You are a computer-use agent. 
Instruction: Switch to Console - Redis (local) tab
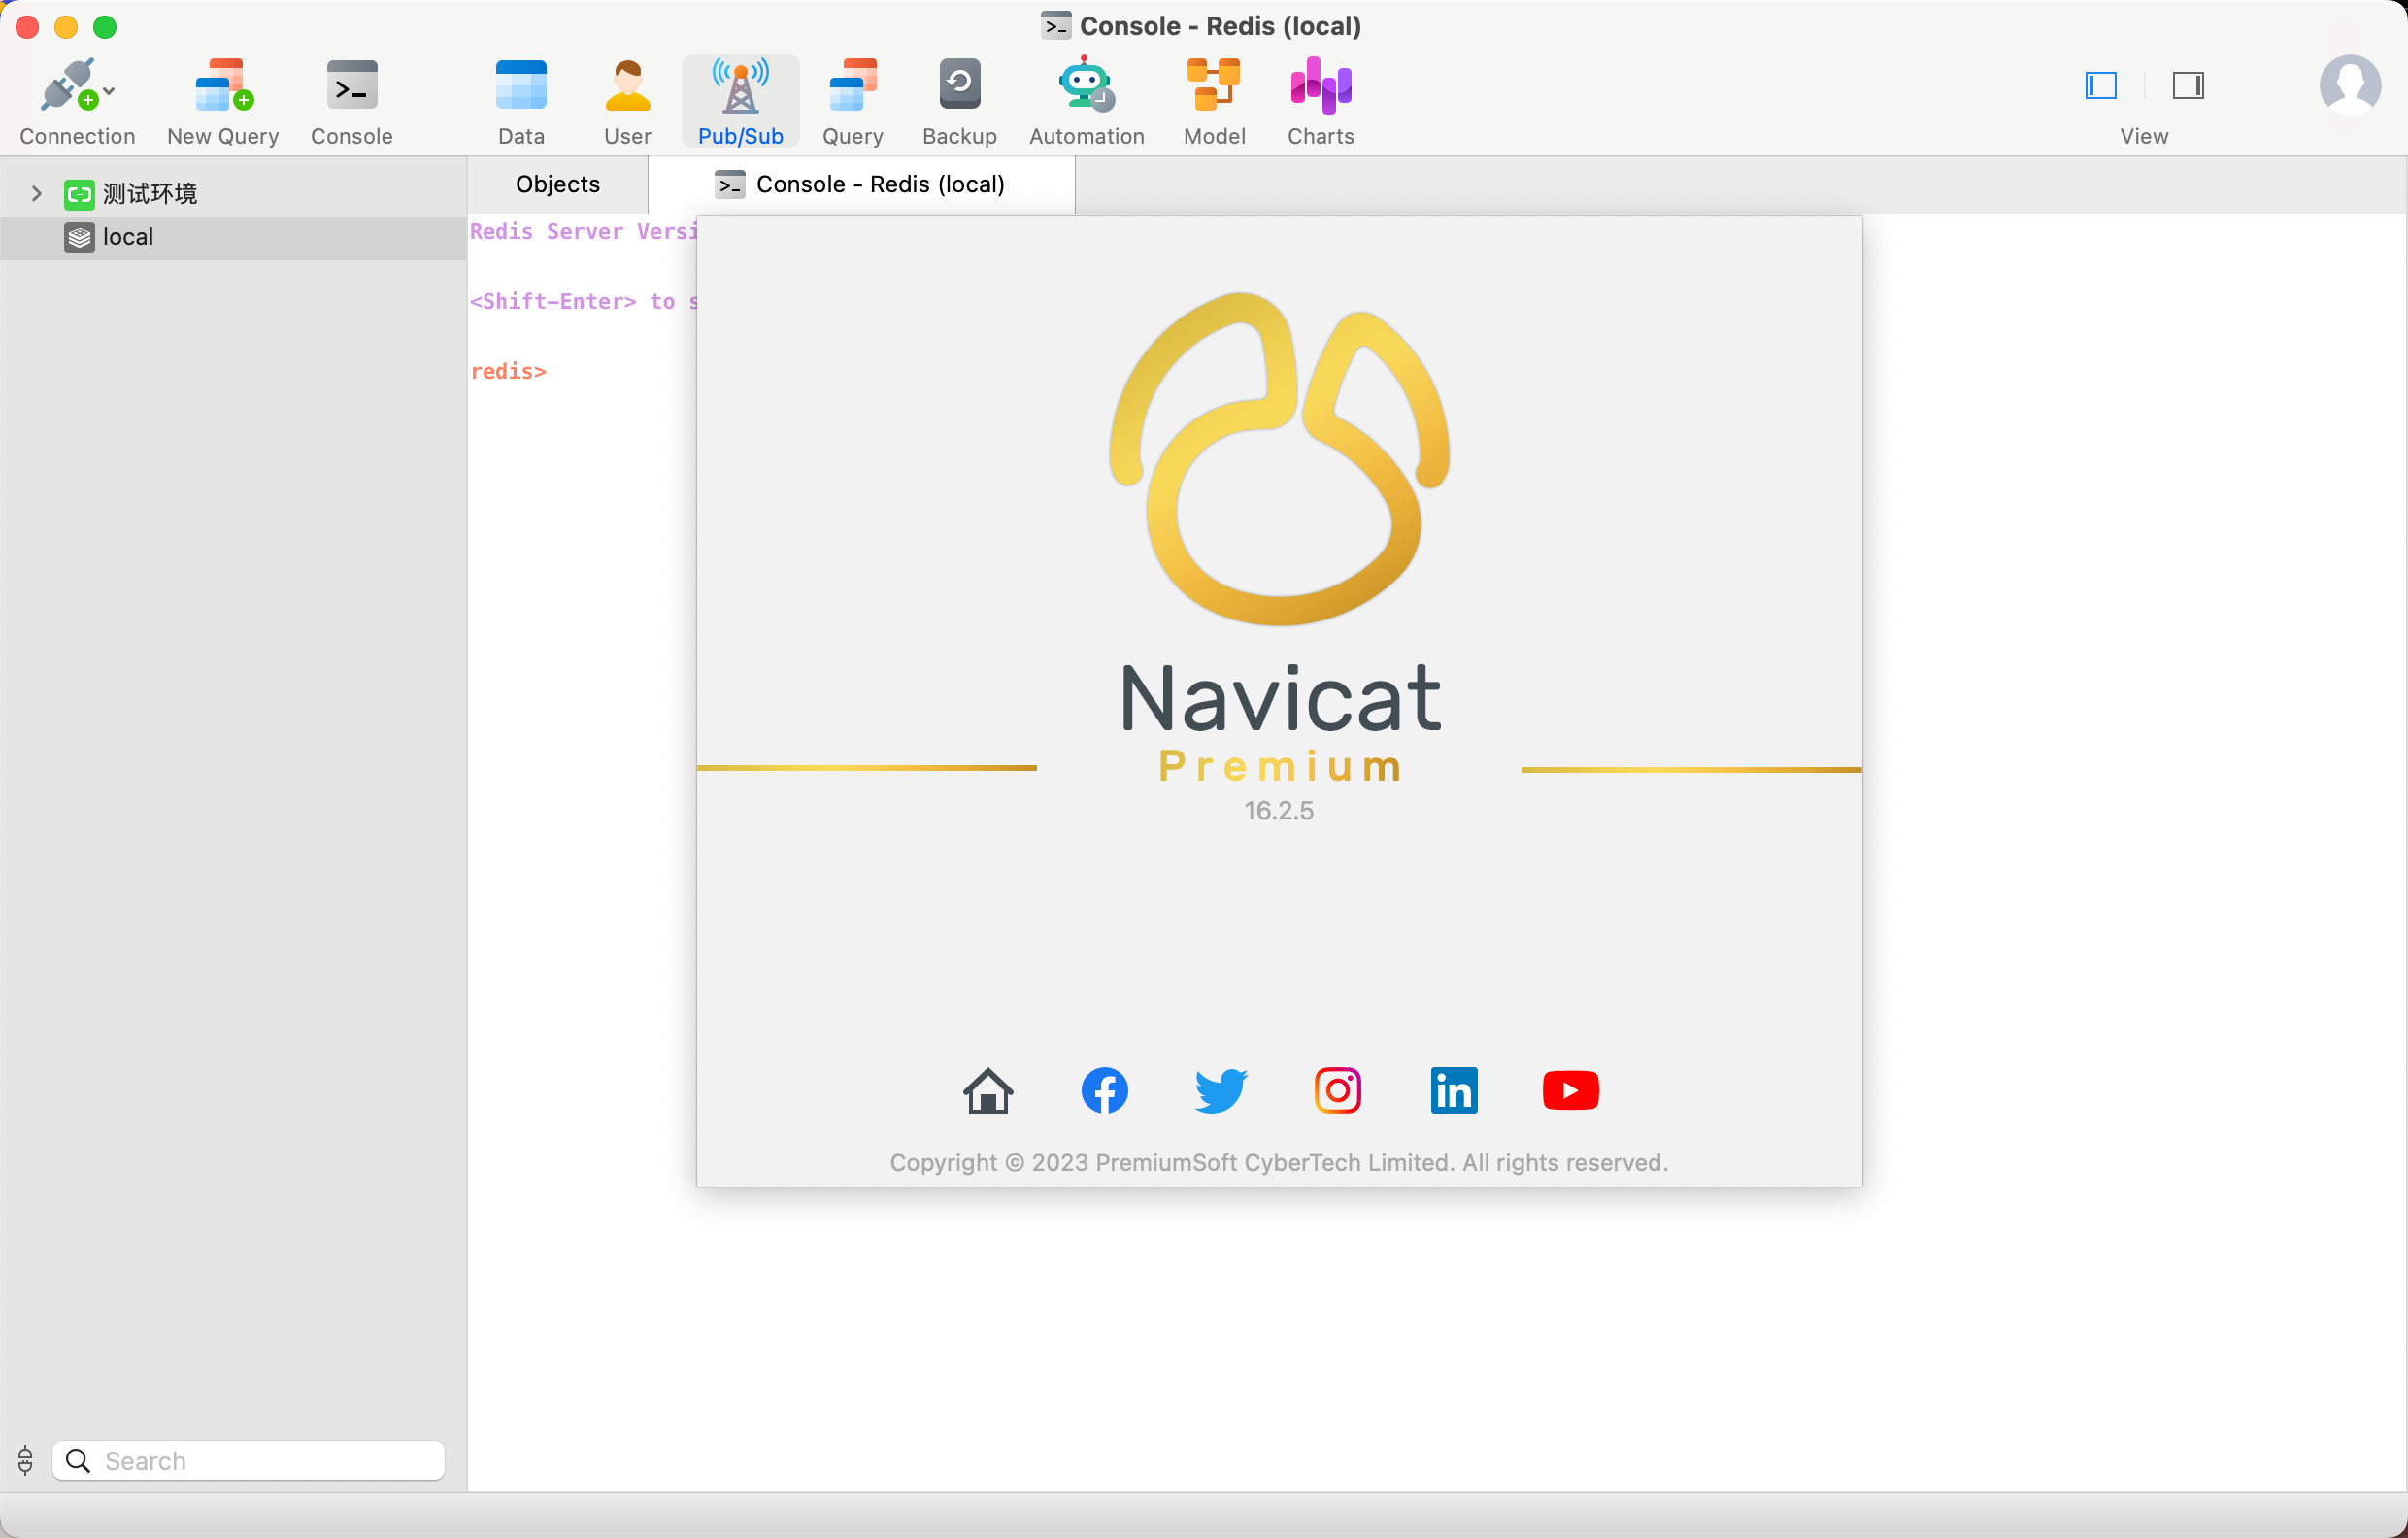[x=861, y=184]
